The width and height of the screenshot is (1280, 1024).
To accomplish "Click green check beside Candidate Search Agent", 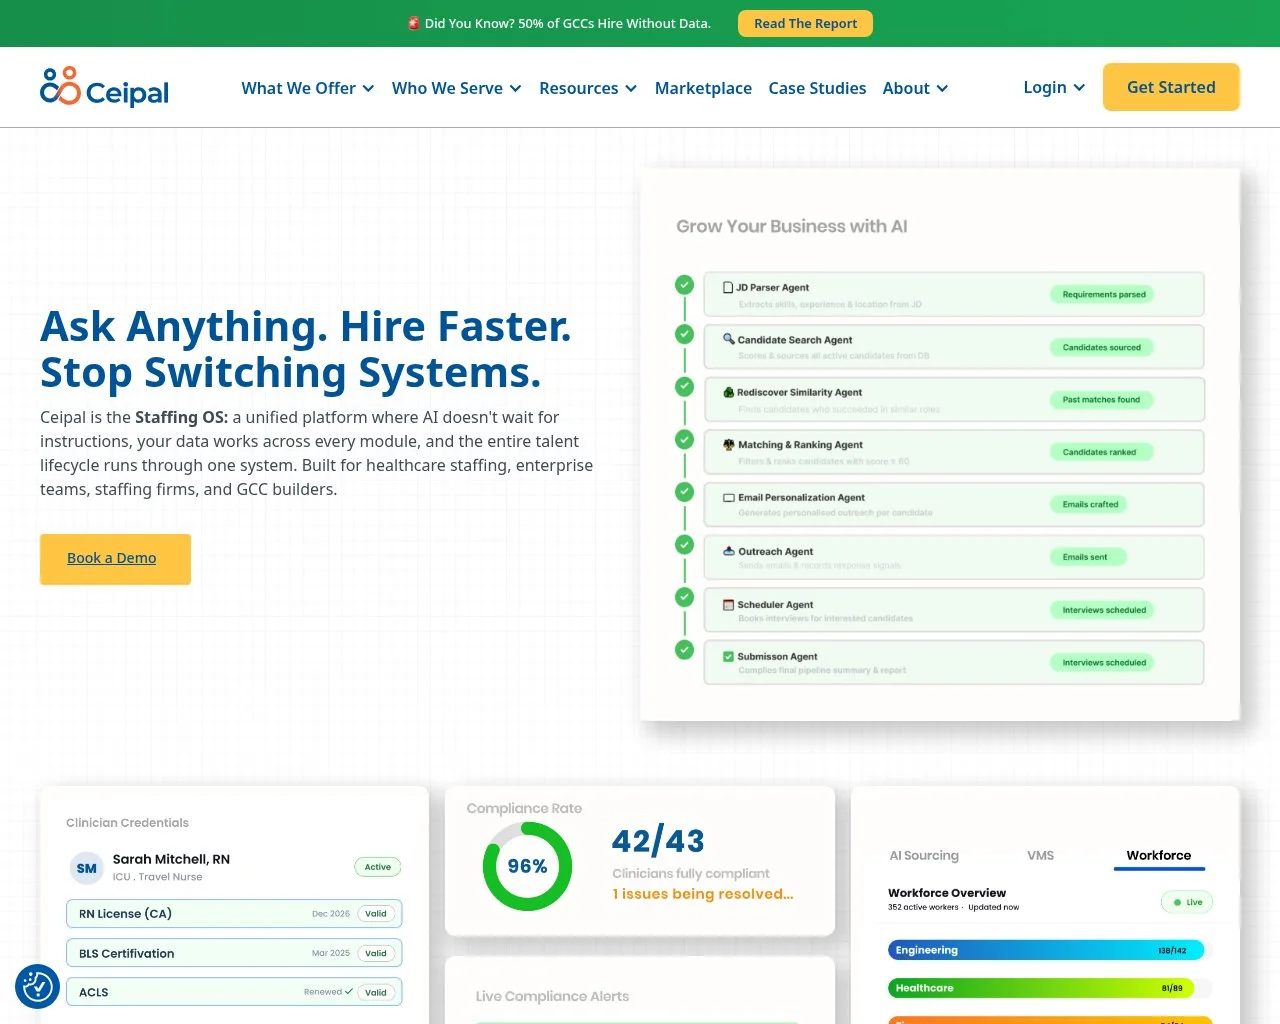I will point(684,334).
